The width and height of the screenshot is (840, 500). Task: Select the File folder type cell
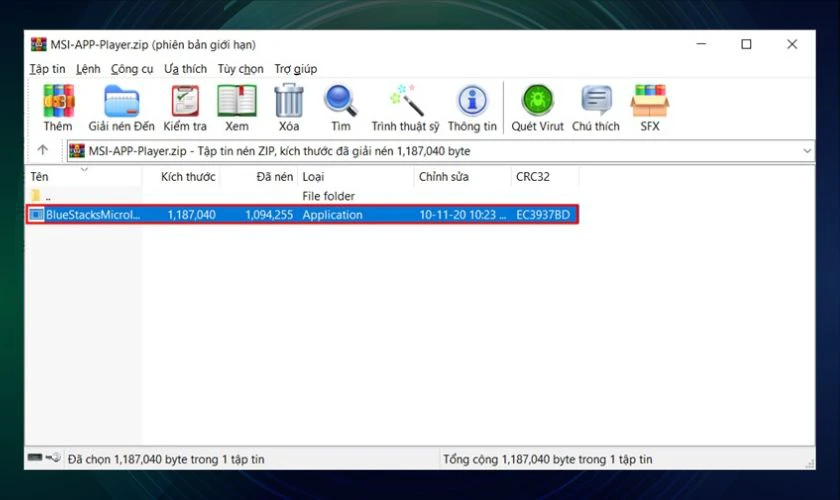coord(328,196)
